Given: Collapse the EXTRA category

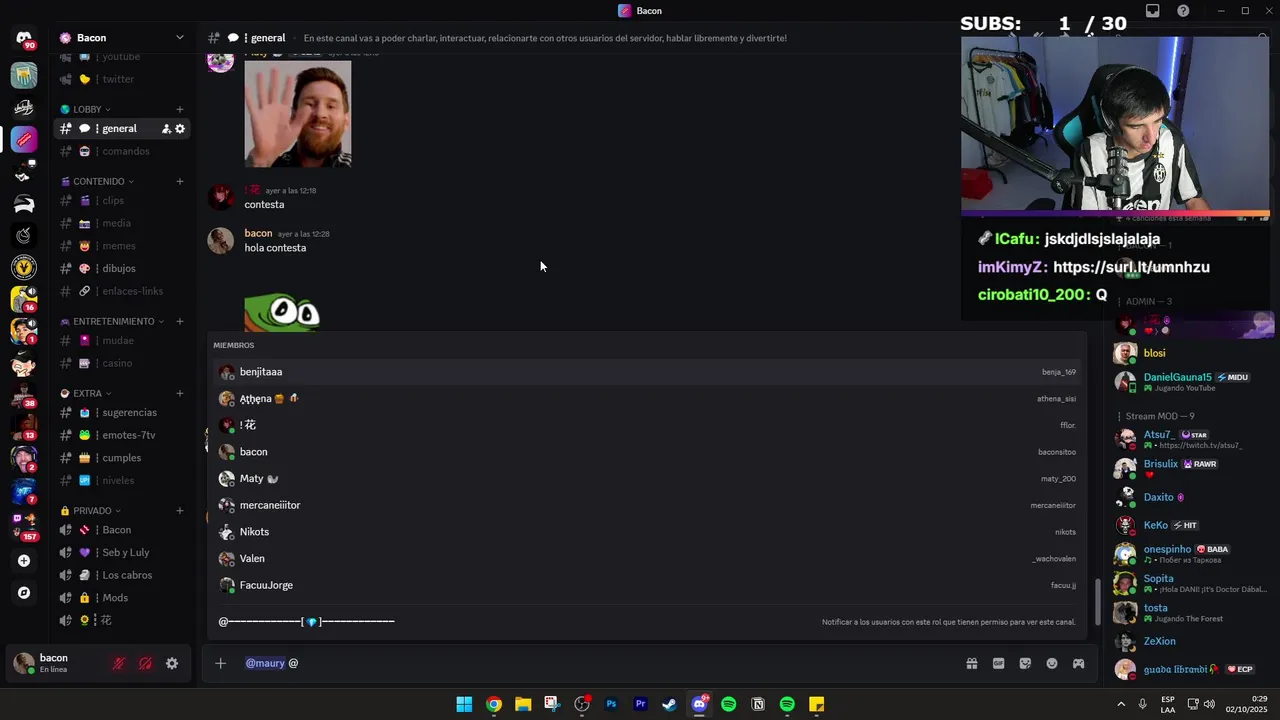Looking at the screenshot, I should (86, 393).
